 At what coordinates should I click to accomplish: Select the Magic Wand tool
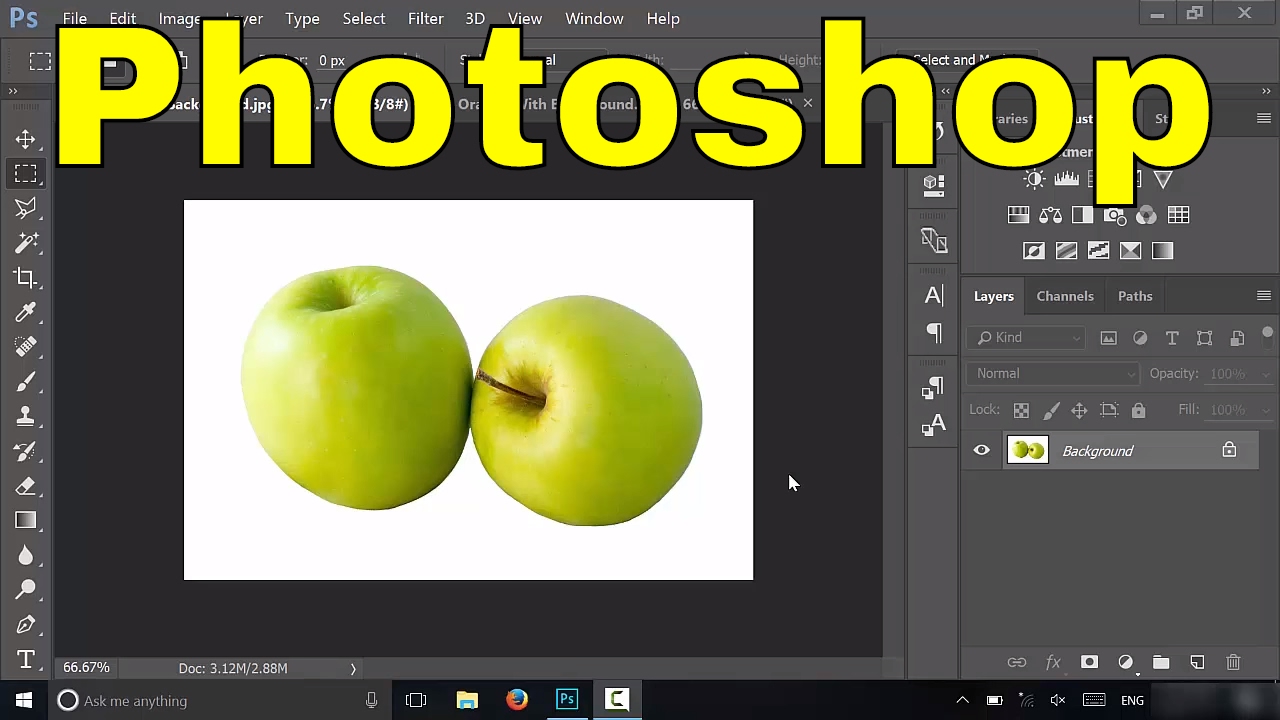(26, 243)
